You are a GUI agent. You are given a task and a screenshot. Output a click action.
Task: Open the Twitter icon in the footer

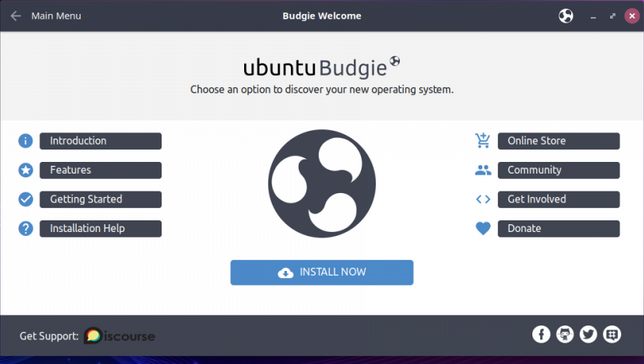pyautogui.click(x=588, y=334)
